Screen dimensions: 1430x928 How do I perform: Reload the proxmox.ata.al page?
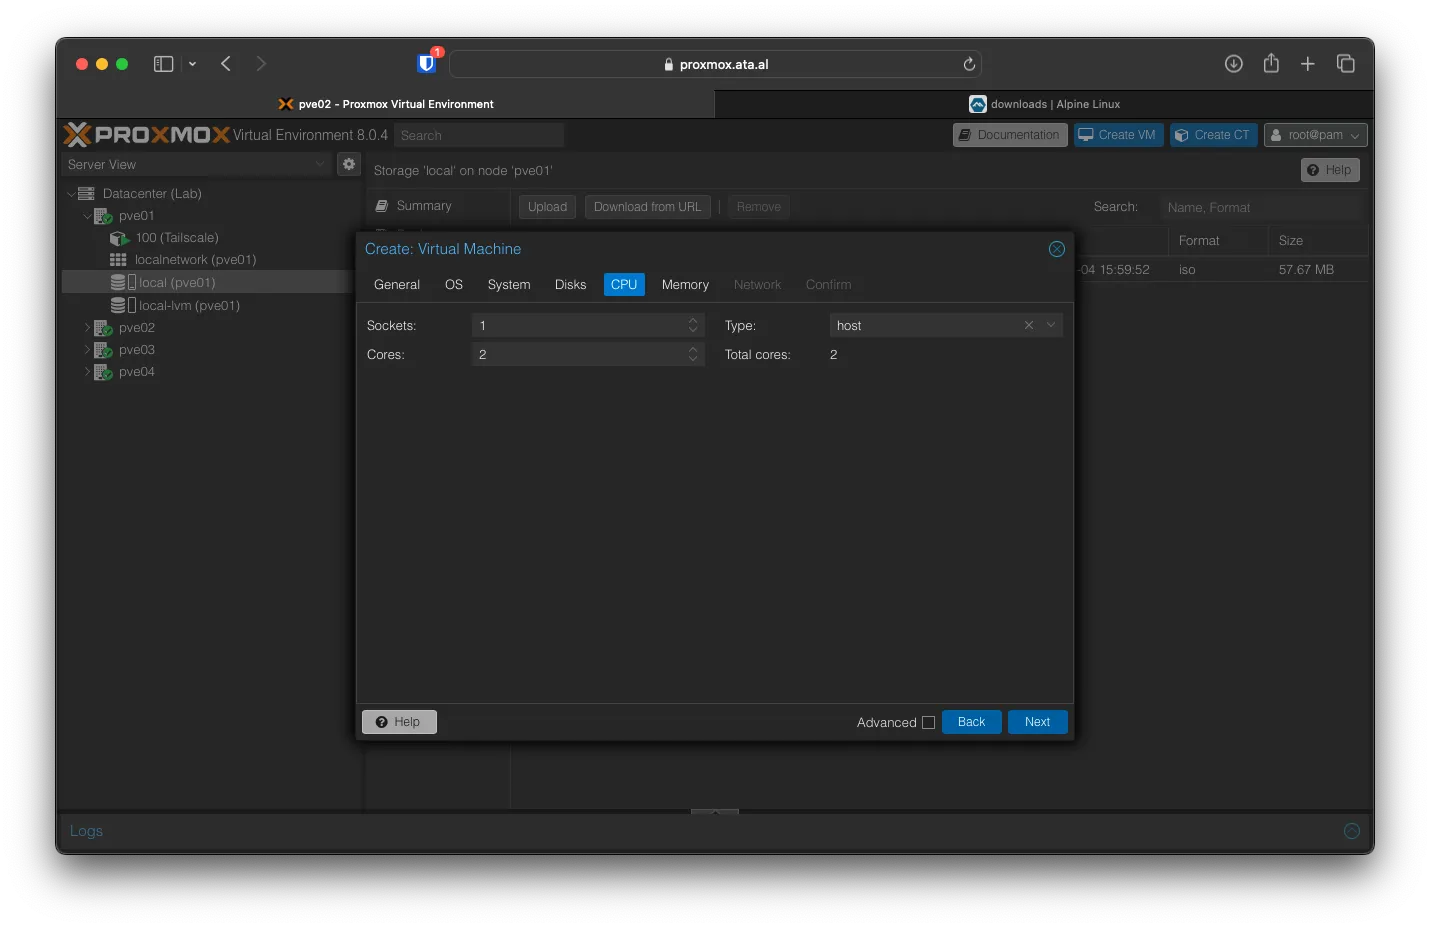pyautogui.click(x=969, y=64)
